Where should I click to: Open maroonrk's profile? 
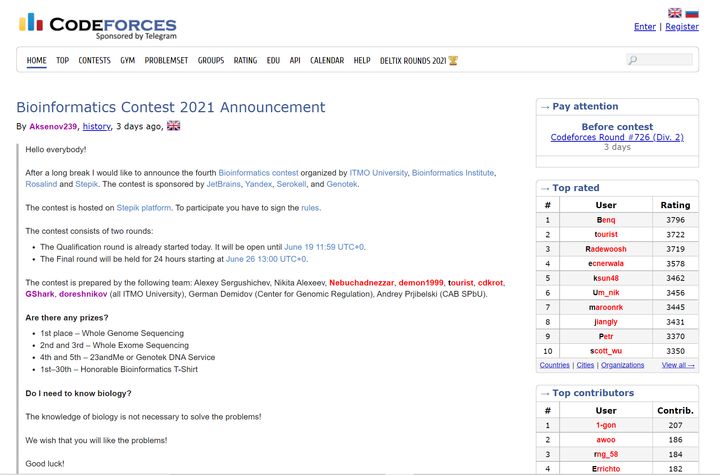coord(606,307)
